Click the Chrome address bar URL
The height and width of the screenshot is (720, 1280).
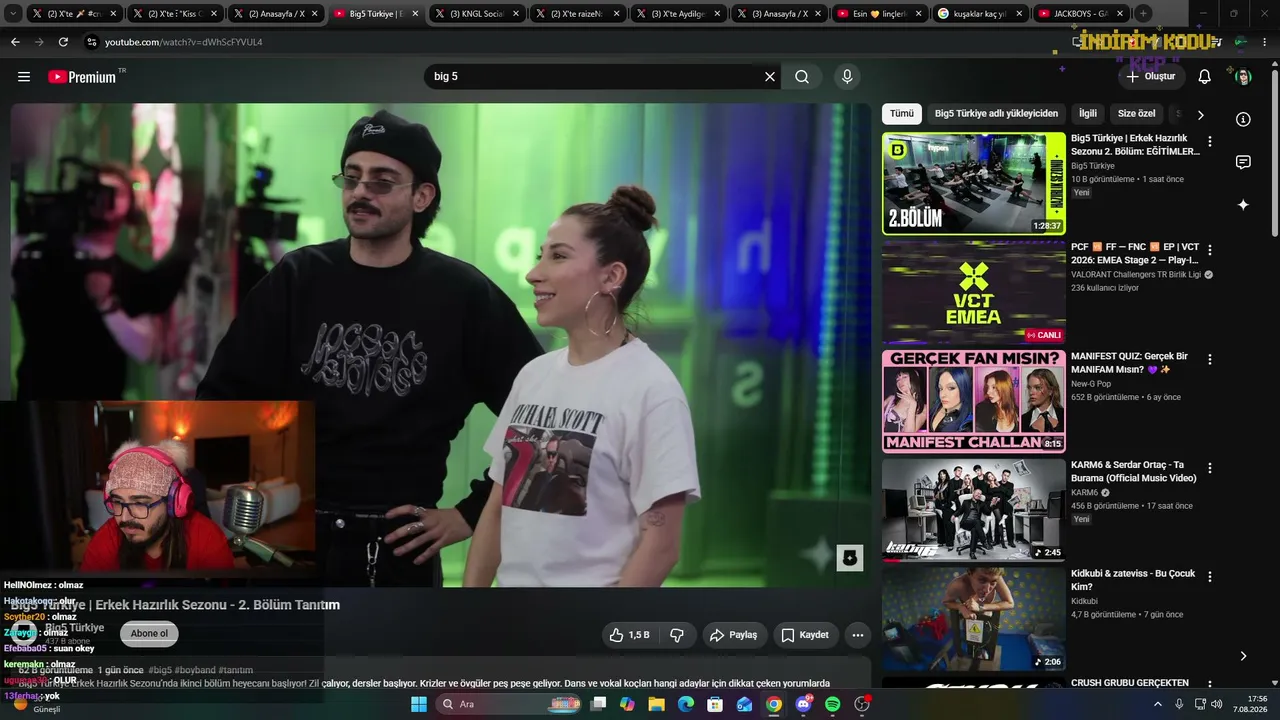click(184, 42)
